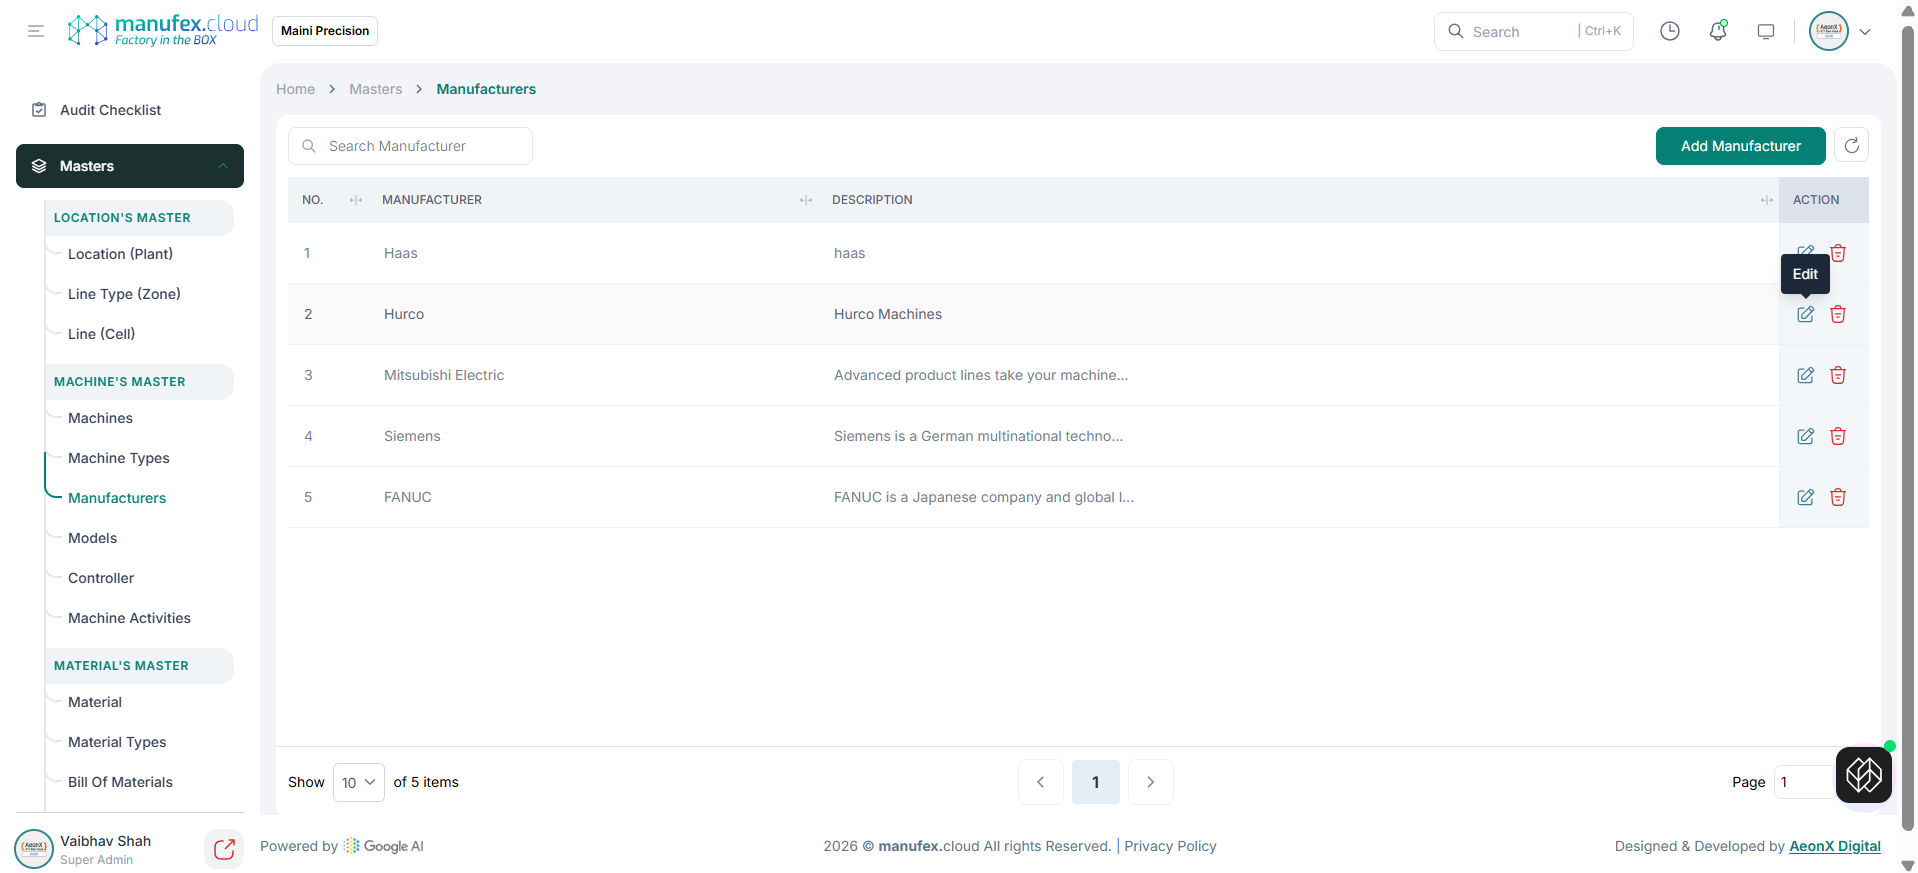The width and height of the screenshot is (1918, 873).
Task: Click the screen monitor icon in header
Action: click(x=1765, y=31)
